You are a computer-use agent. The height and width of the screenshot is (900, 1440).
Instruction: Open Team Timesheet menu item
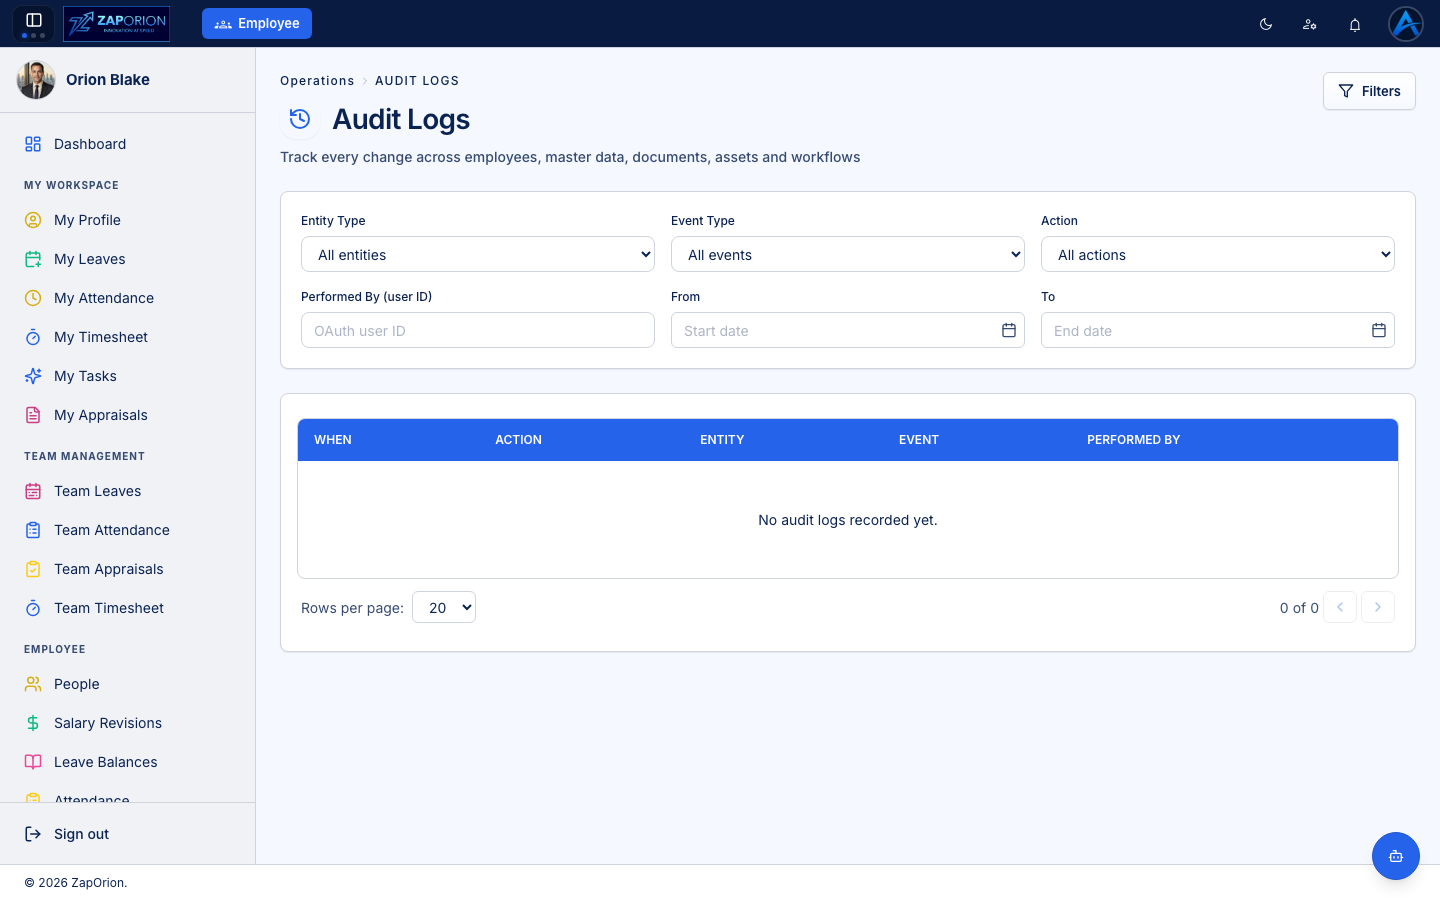click(127, 608)
